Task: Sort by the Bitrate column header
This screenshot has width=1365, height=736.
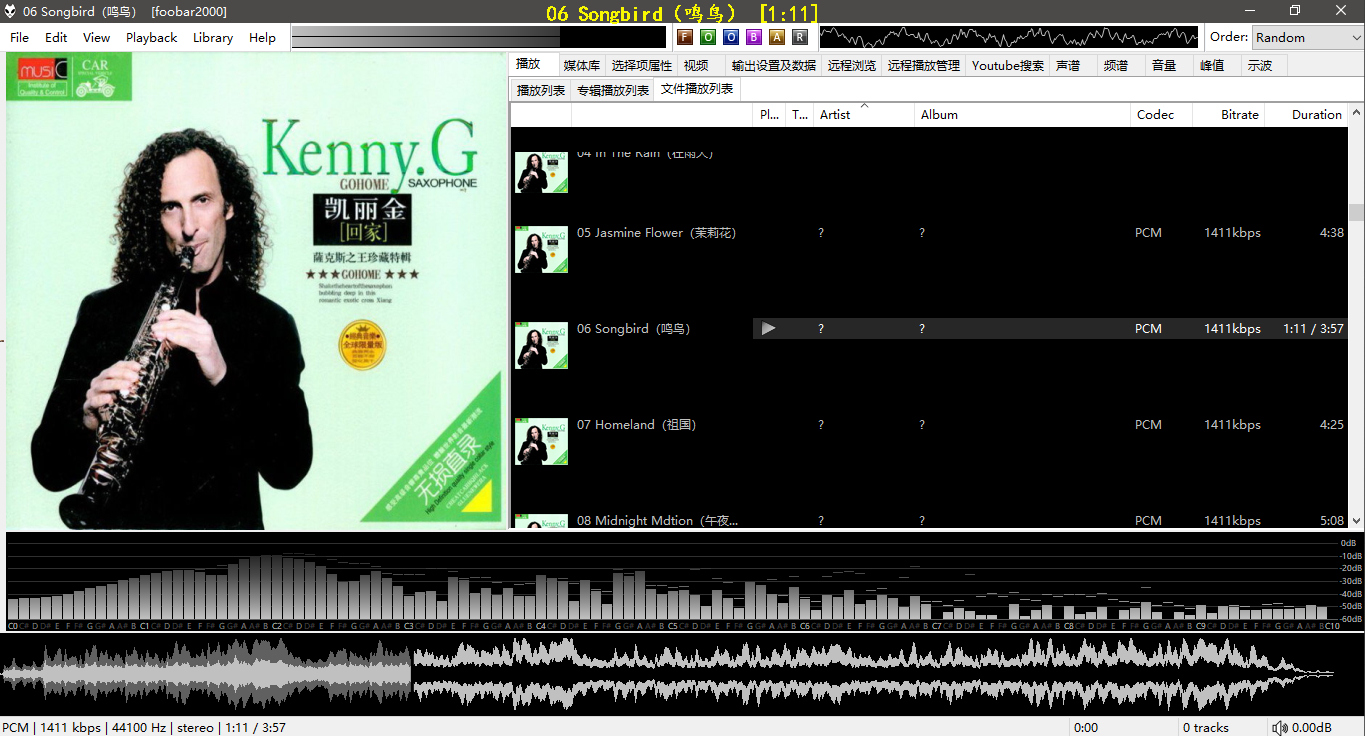Action: 1229,114
